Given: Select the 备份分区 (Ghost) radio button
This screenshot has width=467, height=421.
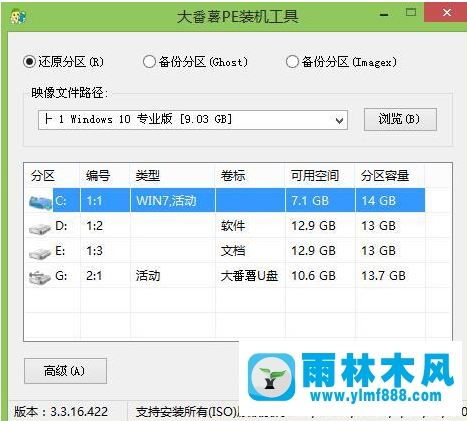Looking at the screenshot, I should coord(149,62).
